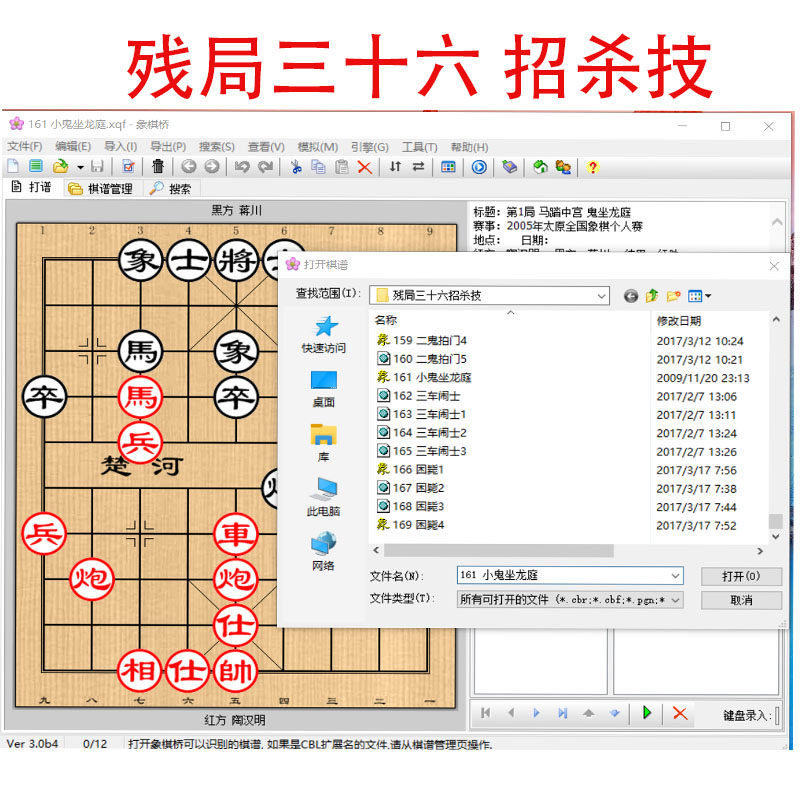Click the paste clipboard toolbar icon
This screenshot has width=800, height=800.
coord(342,167)
